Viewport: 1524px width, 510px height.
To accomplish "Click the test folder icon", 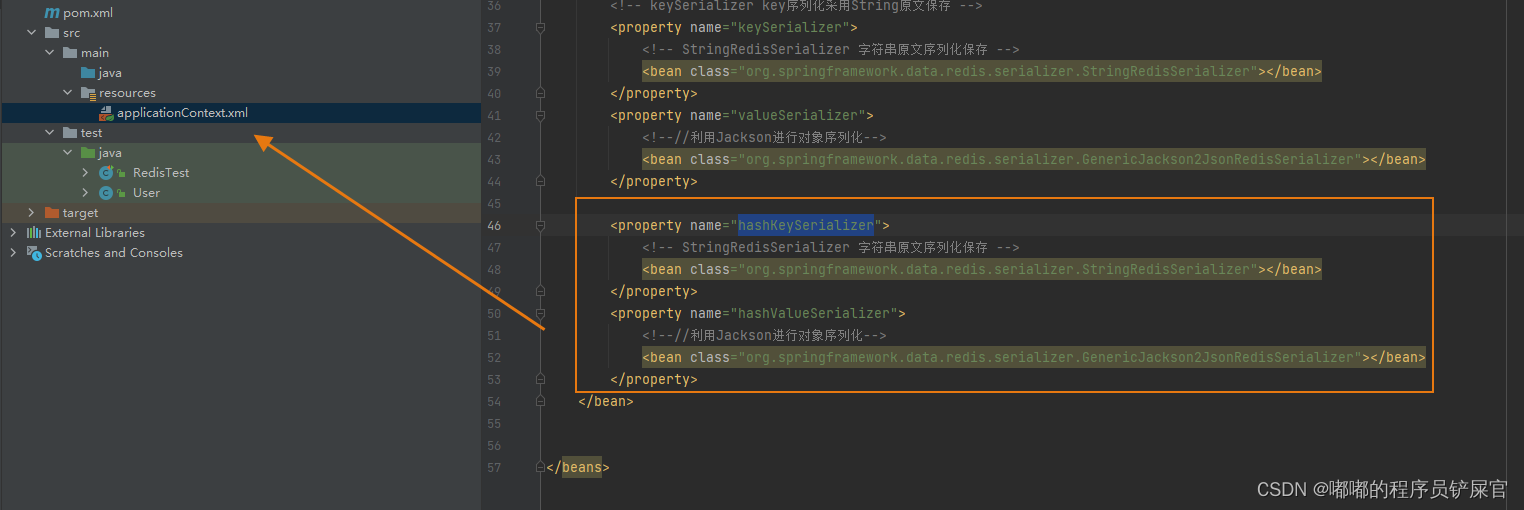I will pyautogui.click(x=69, y=133).
